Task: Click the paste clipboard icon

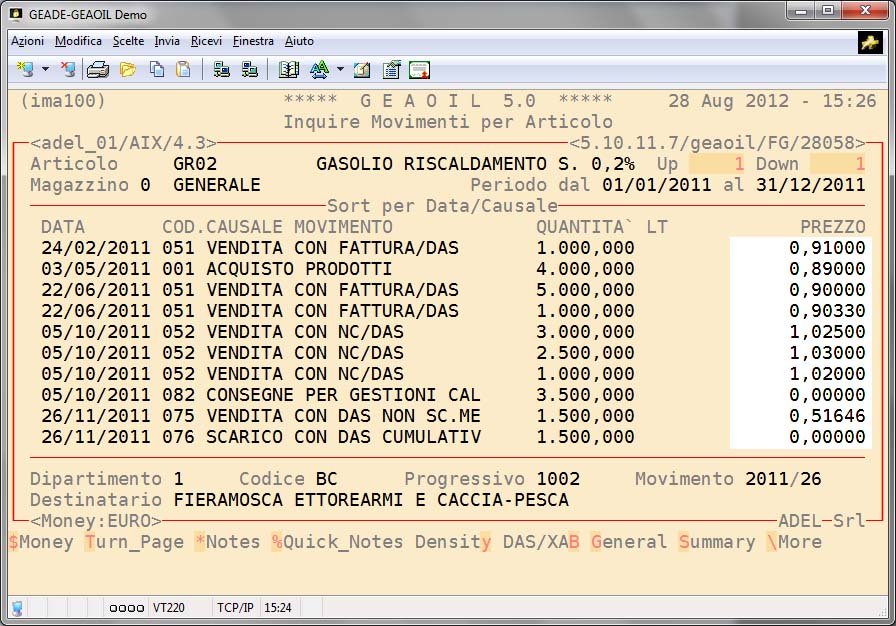Action: click(x=183, y=70)
